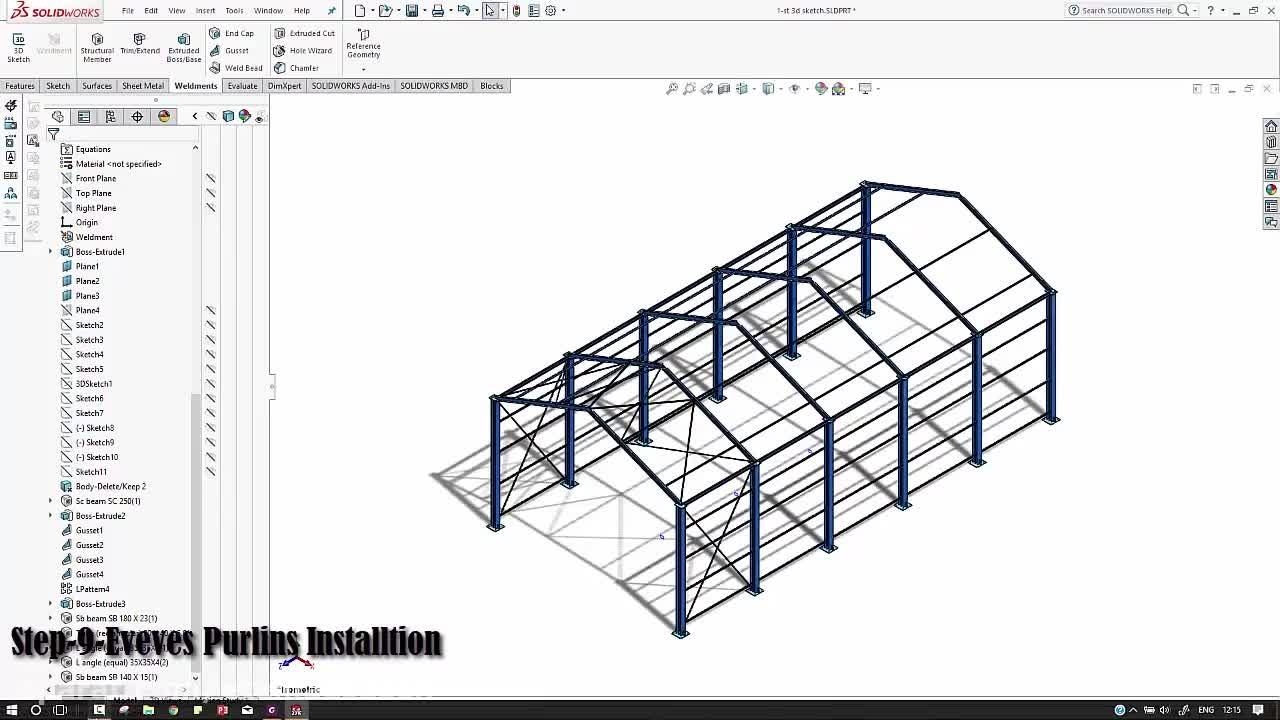Expand the Boss-Extrude2 tree item
1280x720 pixels.
tap(51, 516)
